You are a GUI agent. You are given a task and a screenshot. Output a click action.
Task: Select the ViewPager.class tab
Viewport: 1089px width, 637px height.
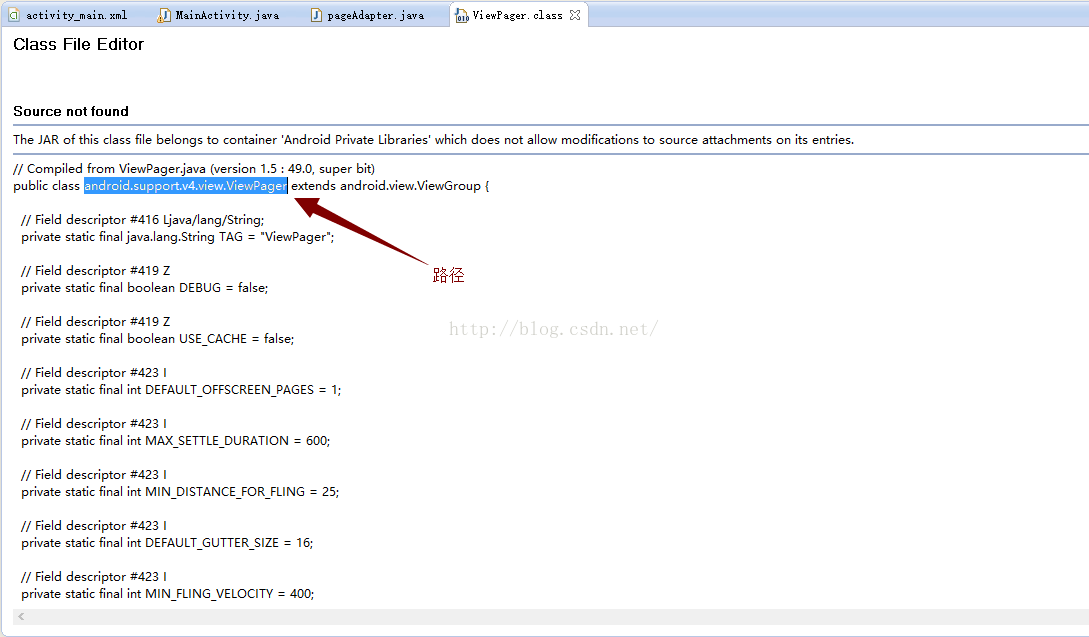click(517, 15)
